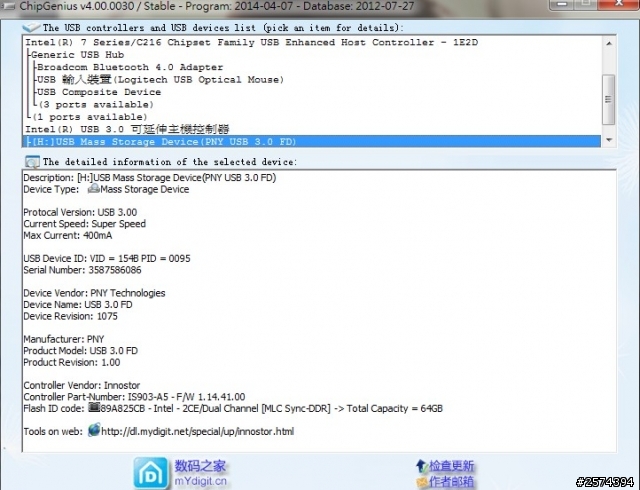Screen dimensions: 640x490
Task: Click the Description line in details
Action: (x=150, y=178)
